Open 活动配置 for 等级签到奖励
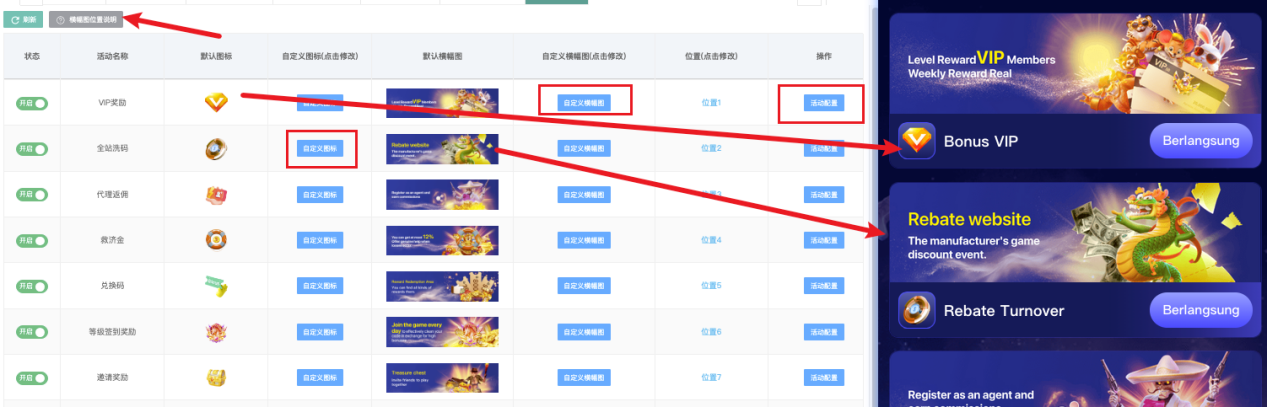The image size is (1267, 407). [824, 332]
